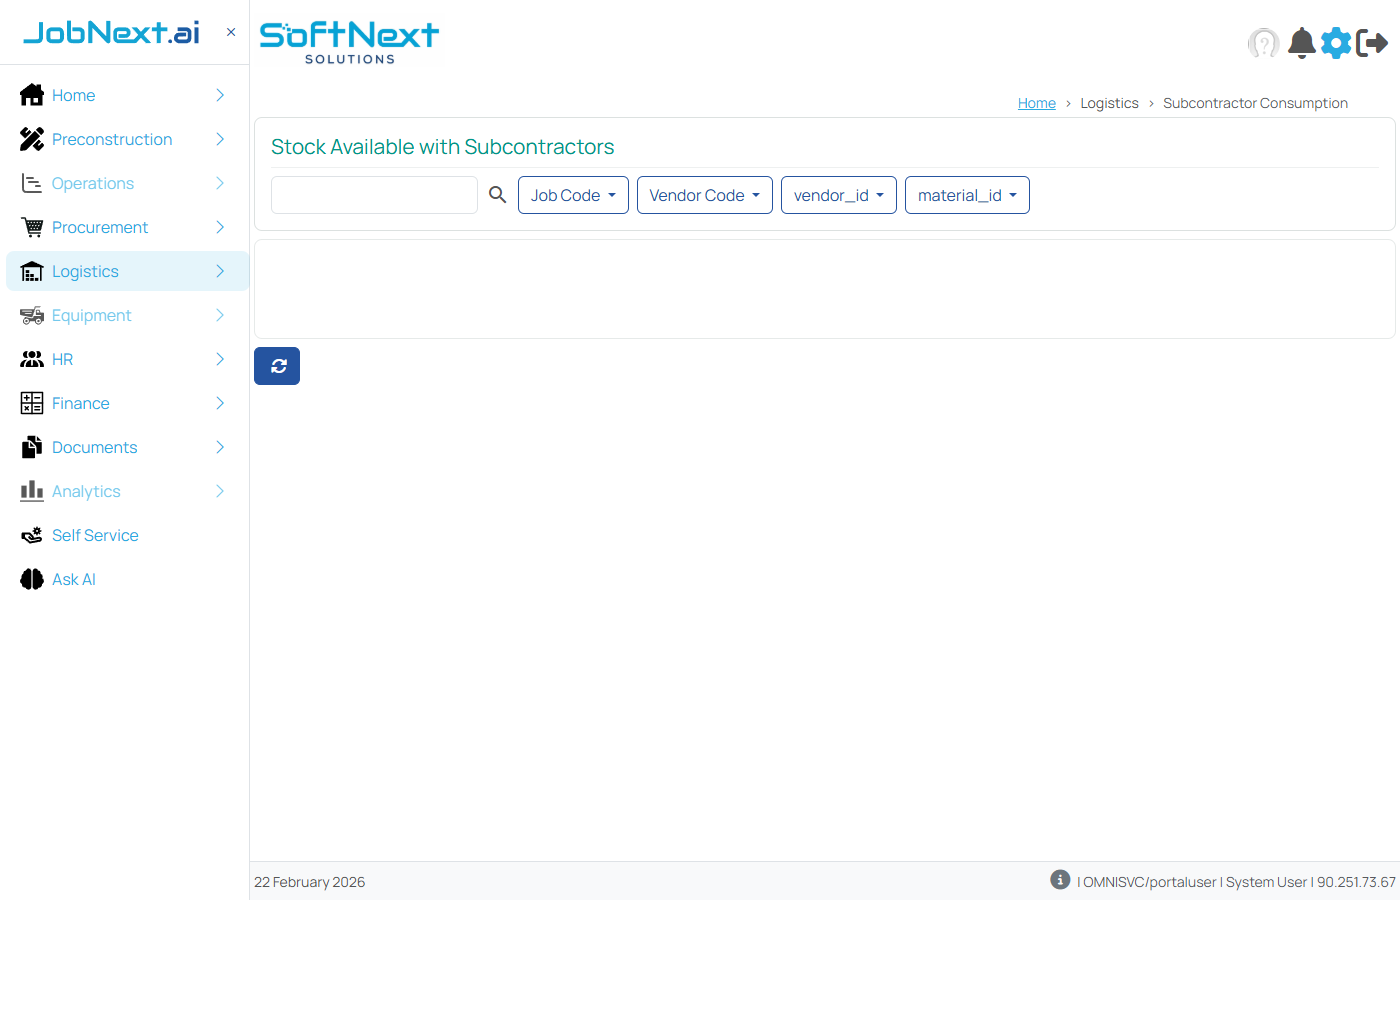Open the vendor_id dropdown

(838, 195)
